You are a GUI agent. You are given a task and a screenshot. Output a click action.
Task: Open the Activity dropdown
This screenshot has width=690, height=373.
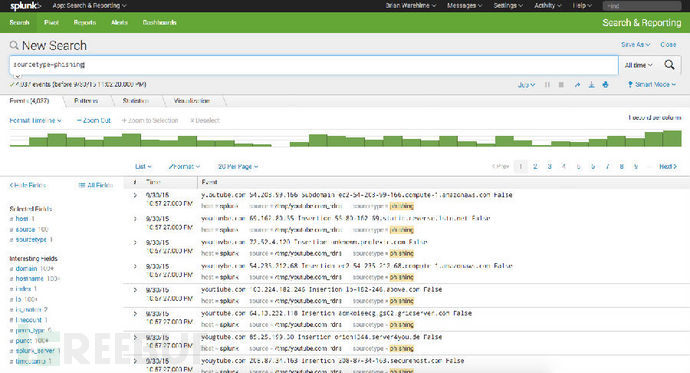click(547, 6)
